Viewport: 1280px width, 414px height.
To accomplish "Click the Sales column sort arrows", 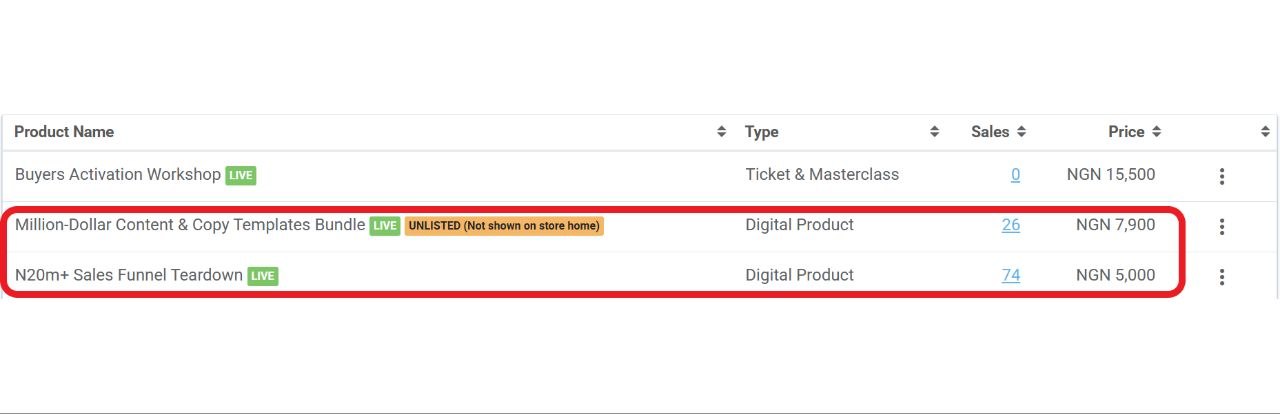I will click(x=1020, y=132).
